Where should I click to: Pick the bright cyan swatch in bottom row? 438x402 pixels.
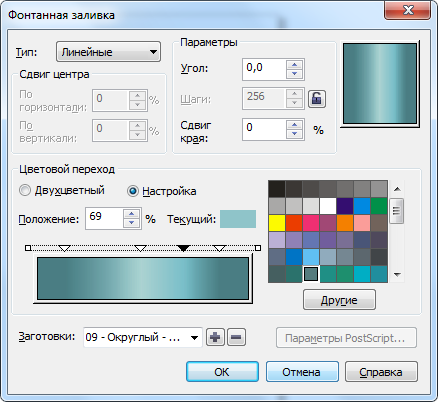[362, 274]
